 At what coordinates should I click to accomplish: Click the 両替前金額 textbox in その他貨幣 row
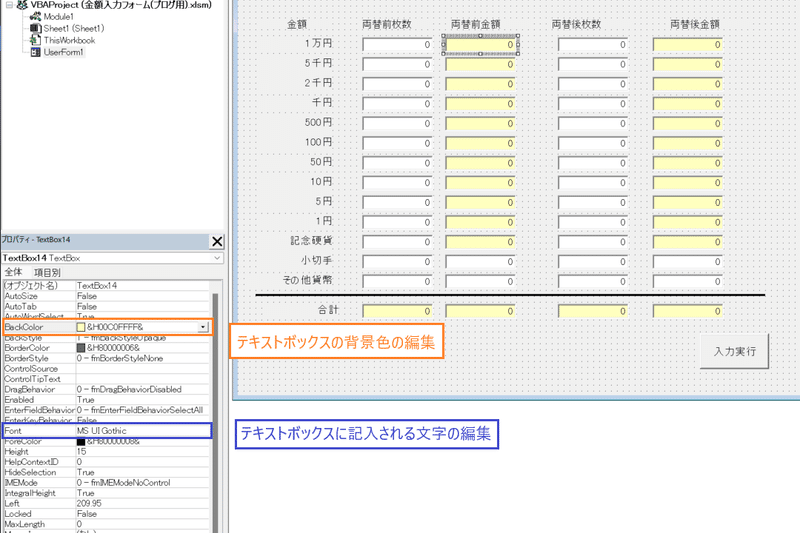(480, 282)
